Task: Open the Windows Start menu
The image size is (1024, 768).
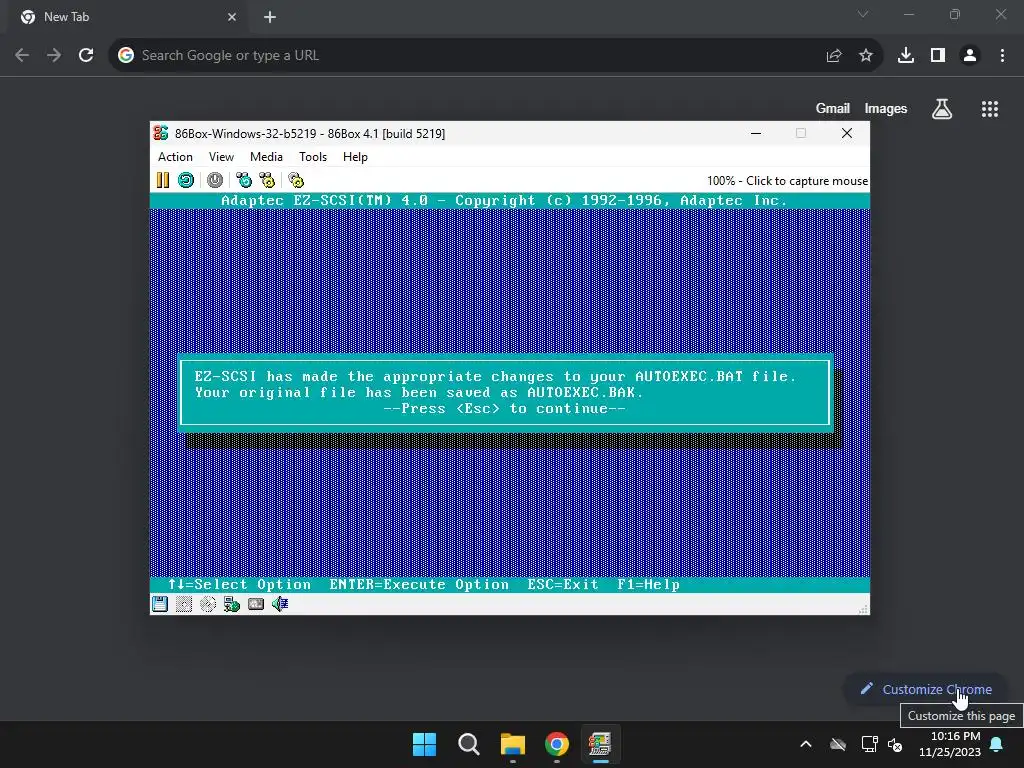Action: pos(424,744)
